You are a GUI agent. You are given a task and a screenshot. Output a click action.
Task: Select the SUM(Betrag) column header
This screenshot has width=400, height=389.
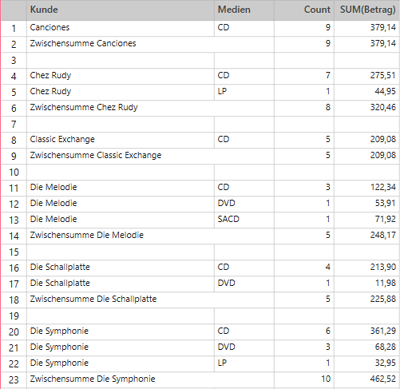point(367,10)
